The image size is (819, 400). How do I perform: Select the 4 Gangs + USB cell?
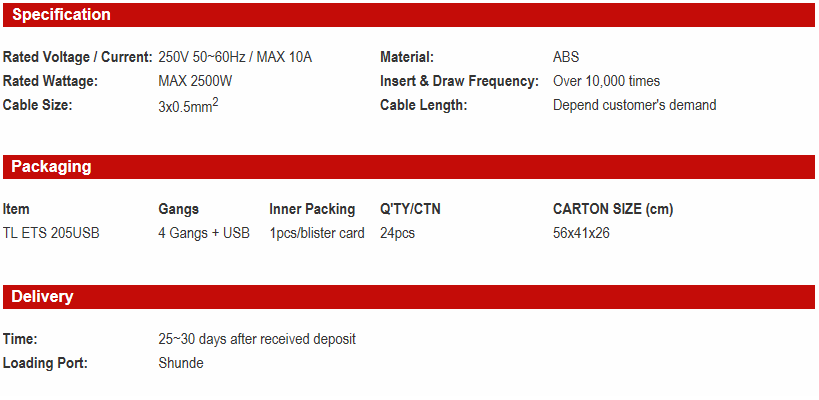tap(204, 233)
